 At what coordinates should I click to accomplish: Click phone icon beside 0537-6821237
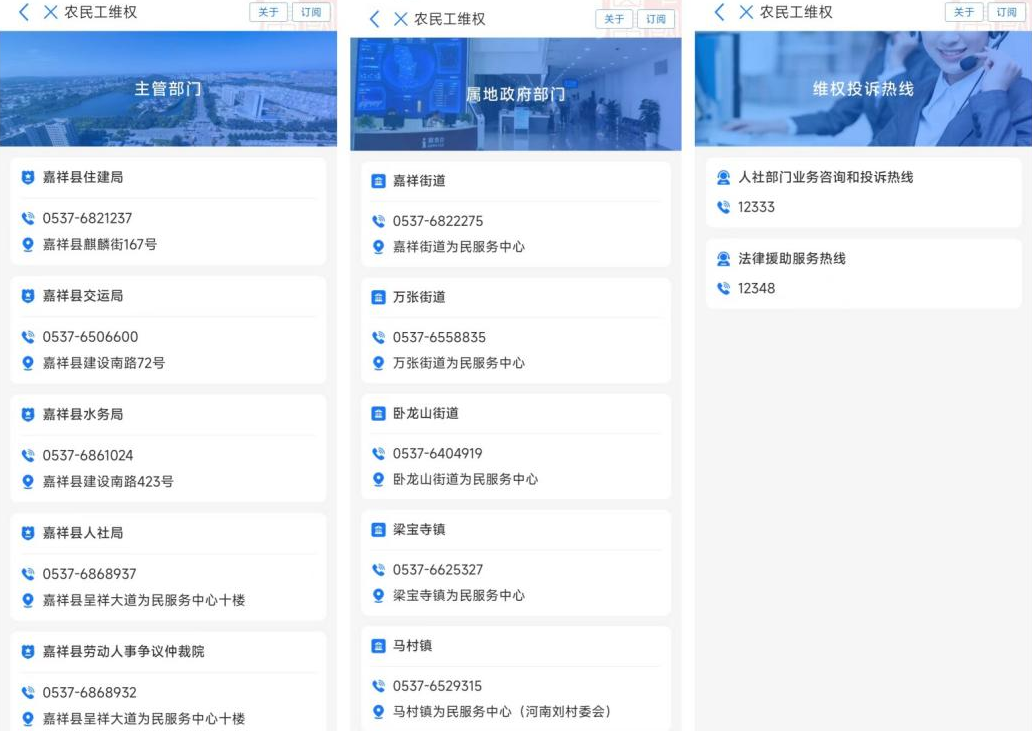click(28, 218)
